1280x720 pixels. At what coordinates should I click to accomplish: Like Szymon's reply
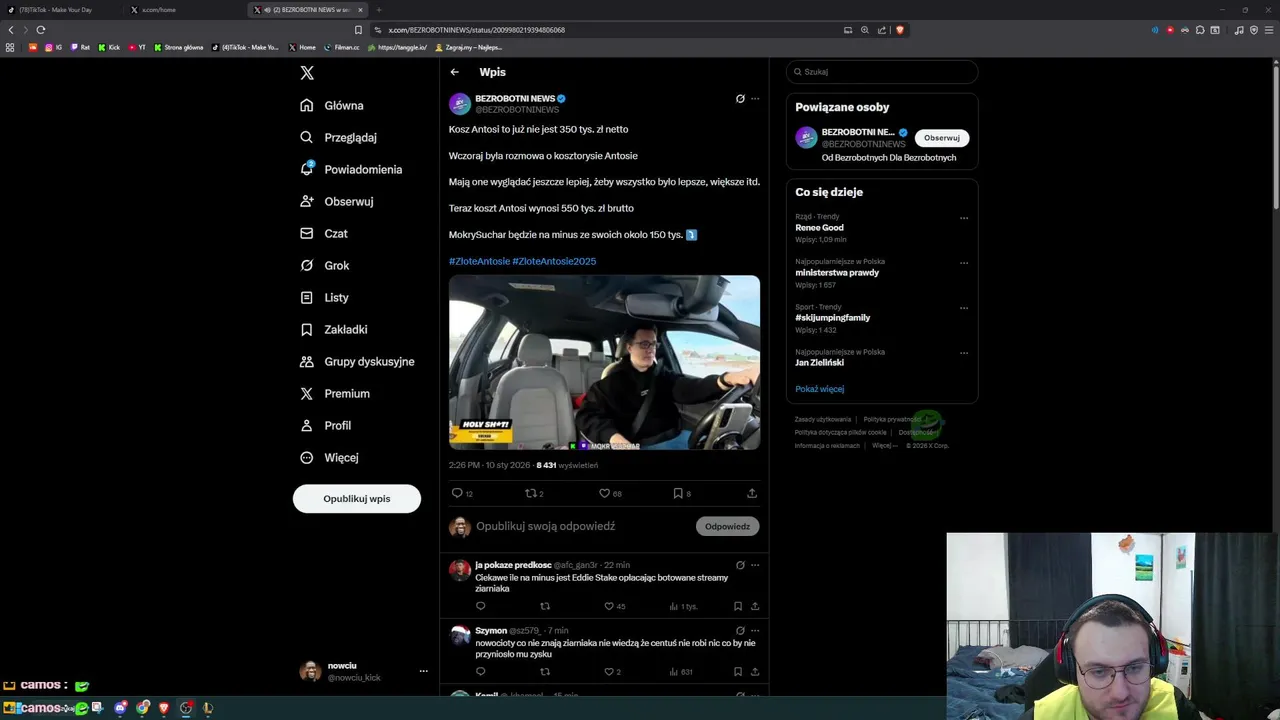[609, 672]
